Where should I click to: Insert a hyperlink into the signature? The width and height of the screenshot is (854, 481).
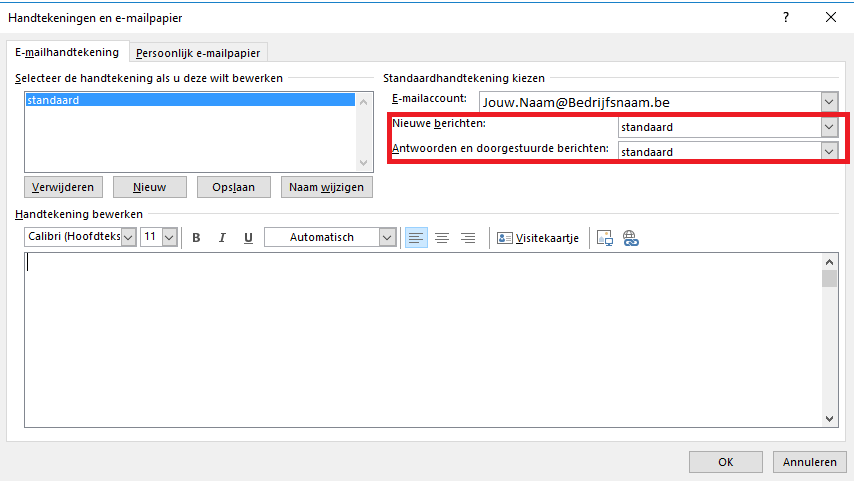point(631,238)
